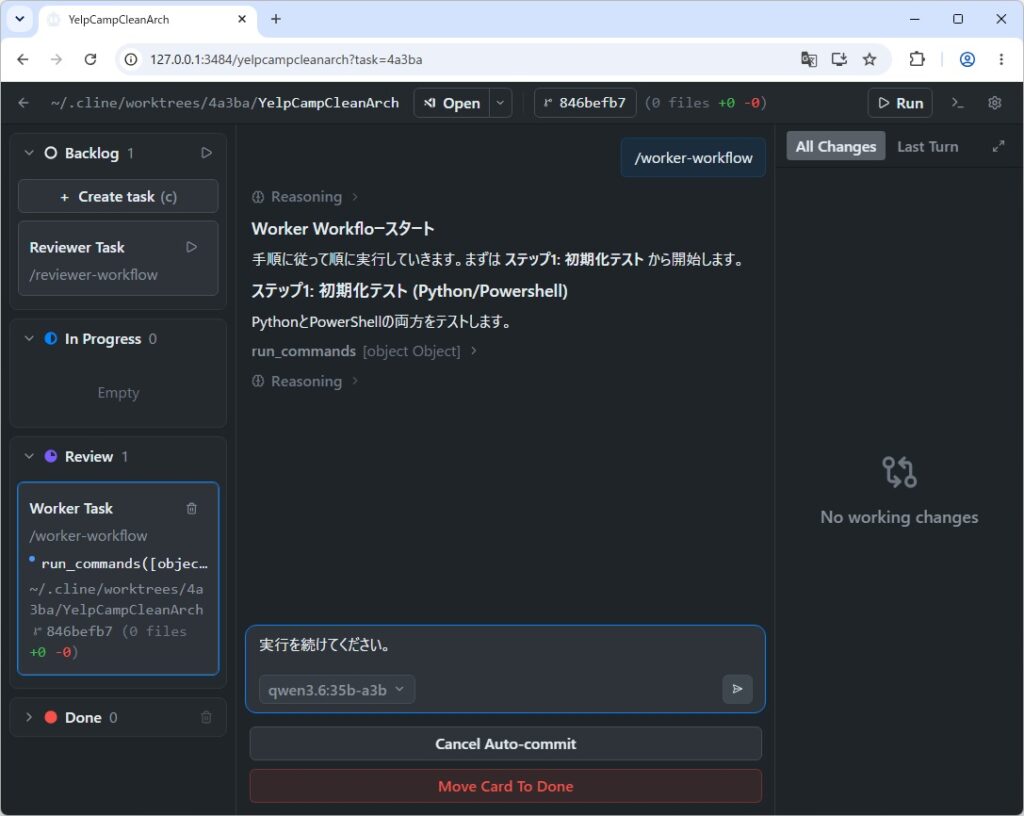Click browser forward navigation arrow

click(57, 59)
